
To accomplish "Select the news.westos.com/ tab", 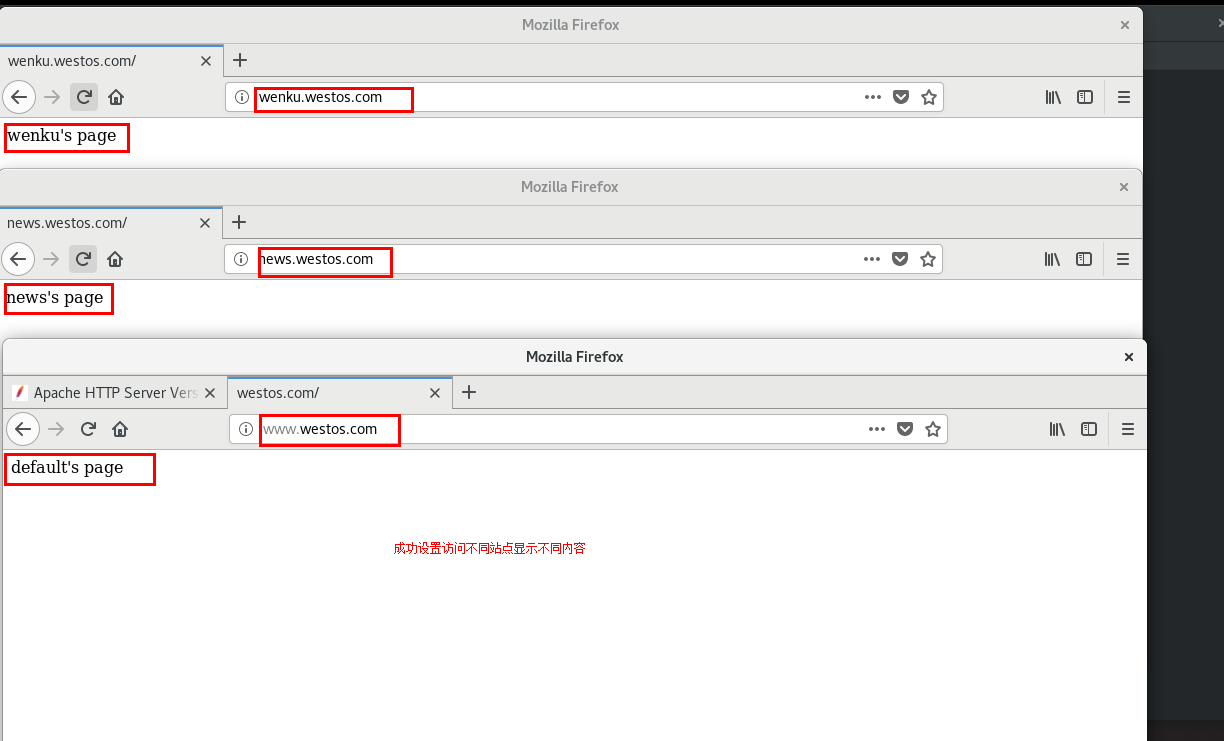I will coord(111,223).
